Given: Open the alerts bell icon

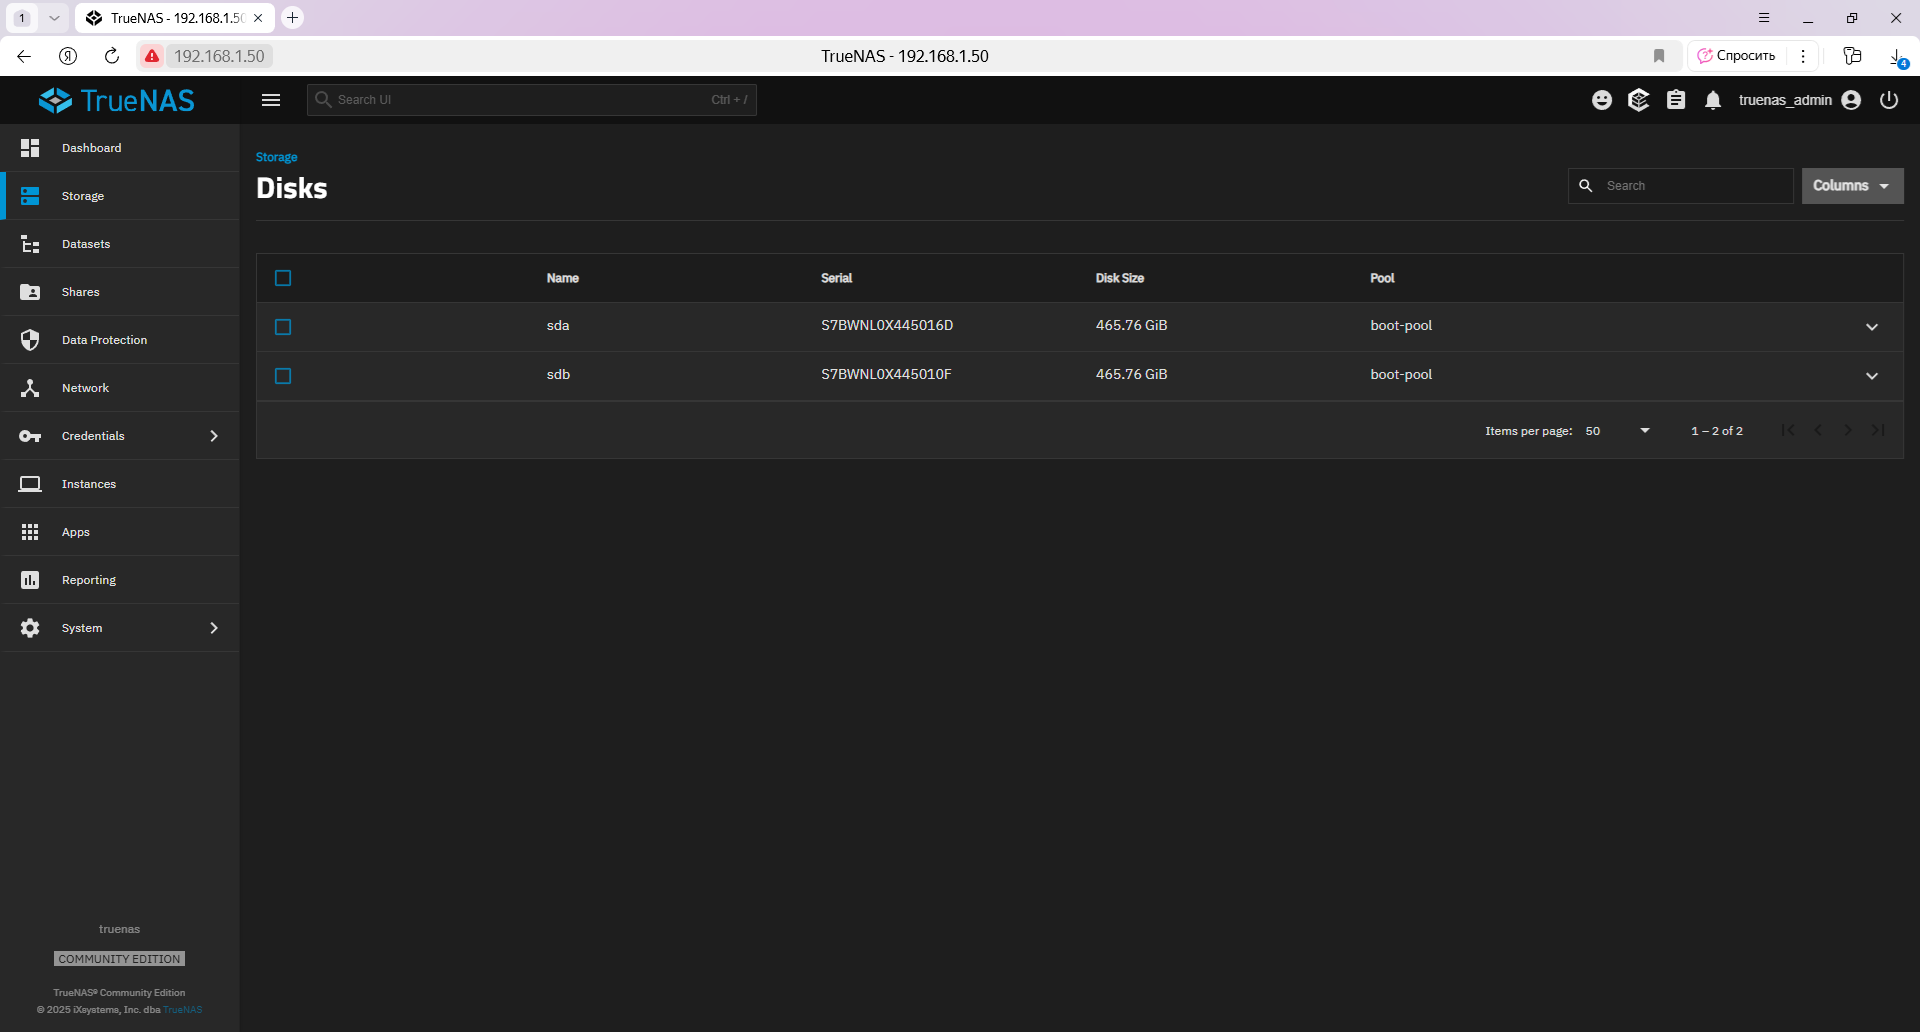Looking at the screenshot, I should coord(1713,100).
